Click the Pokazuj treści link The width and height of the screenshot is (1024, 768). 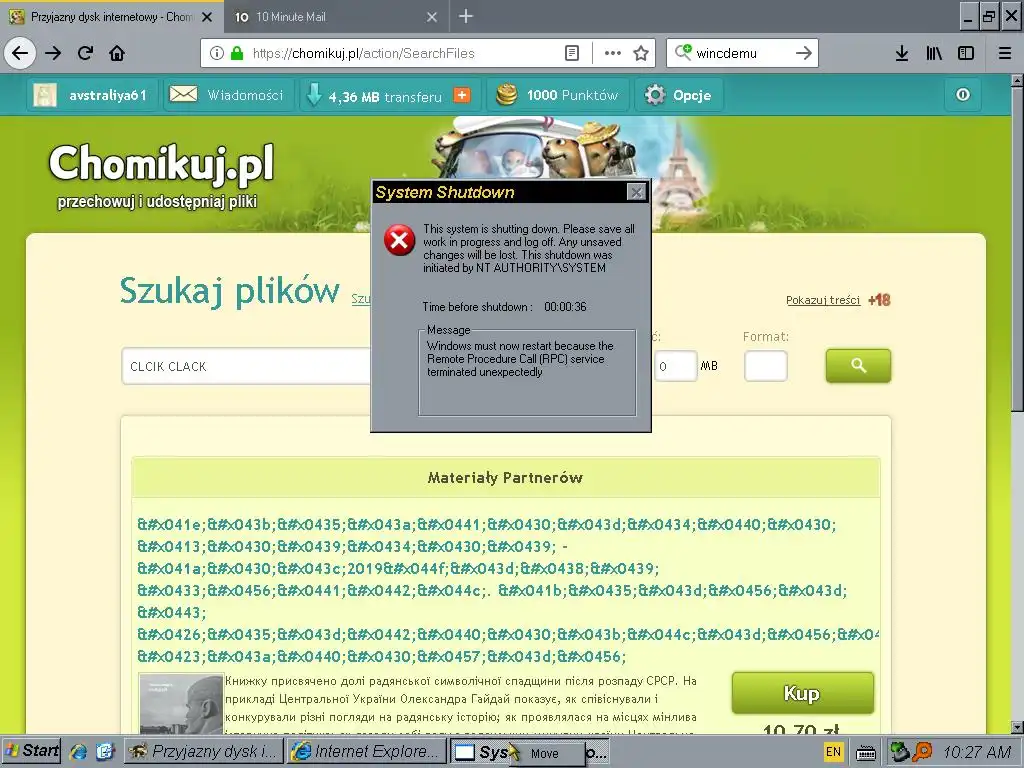pyautogui.click(x=823, y=300)
